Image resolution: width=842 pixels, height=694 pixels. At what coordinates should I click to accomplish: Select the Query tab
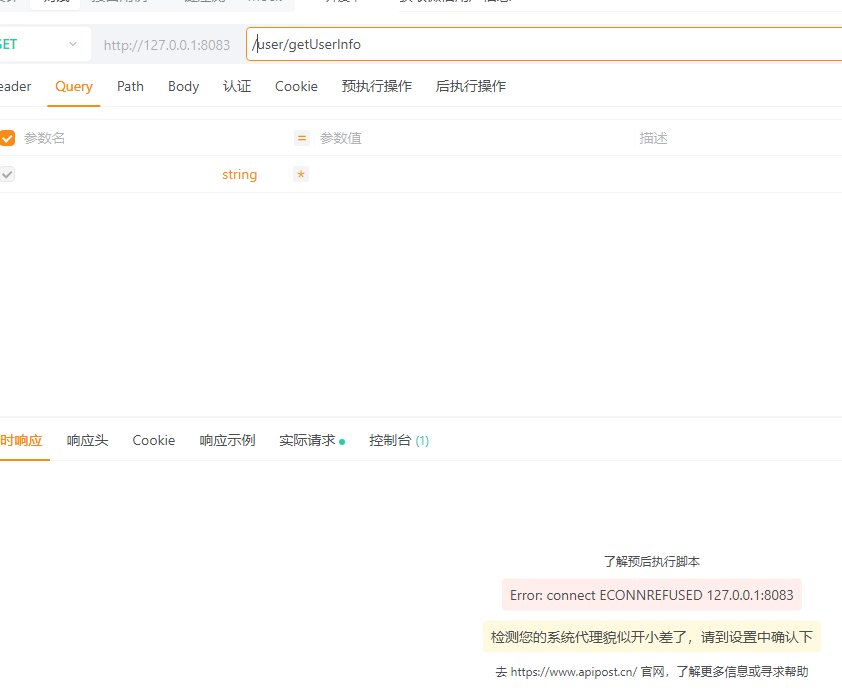[x=74, y=86]
